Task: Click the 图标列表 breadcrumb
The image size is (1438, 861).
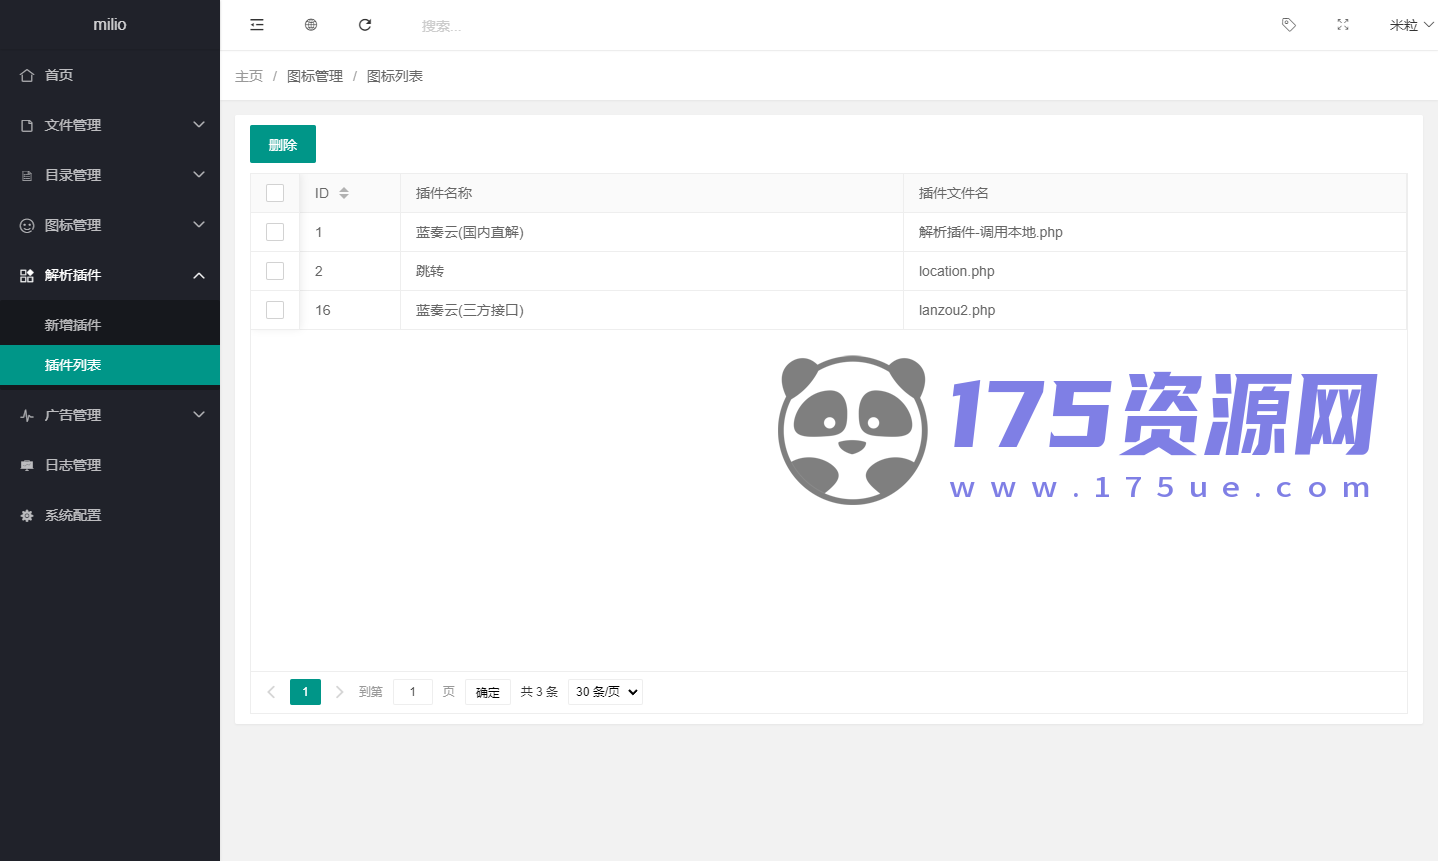Action: [x=395, y=76]
